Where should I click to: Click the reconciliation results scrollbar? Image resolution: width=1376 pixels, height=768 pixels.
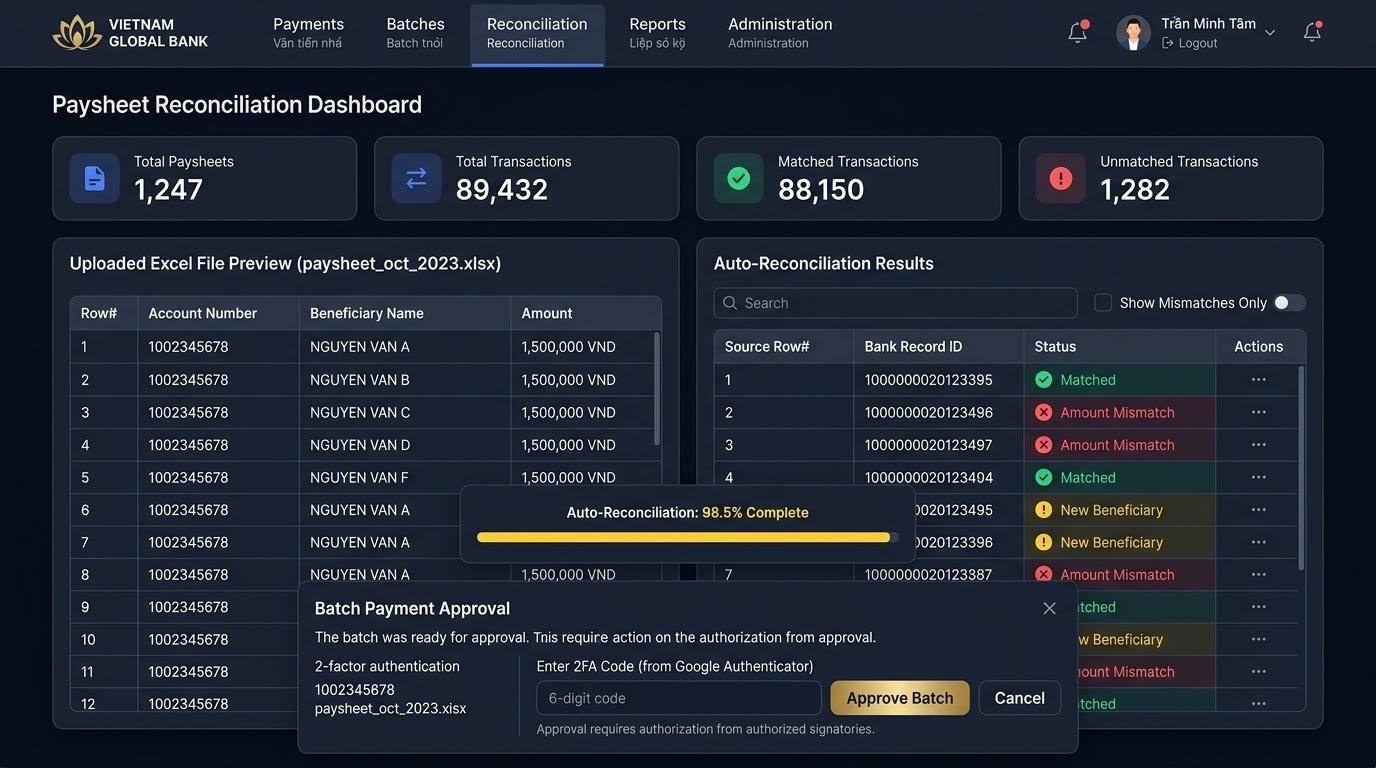tap(1301, 467)
